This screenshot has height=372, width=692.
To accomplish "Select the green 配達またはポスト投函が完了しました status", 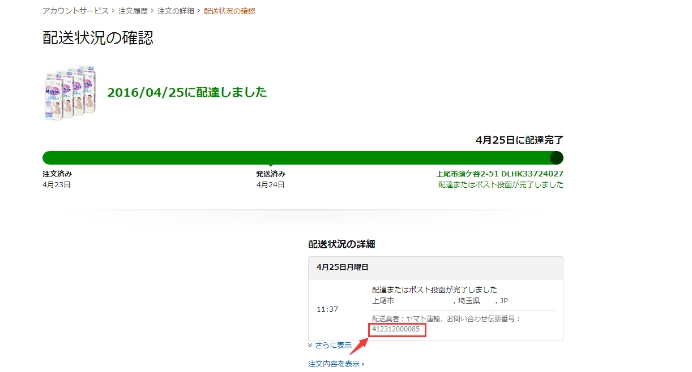I will (500, 184).
